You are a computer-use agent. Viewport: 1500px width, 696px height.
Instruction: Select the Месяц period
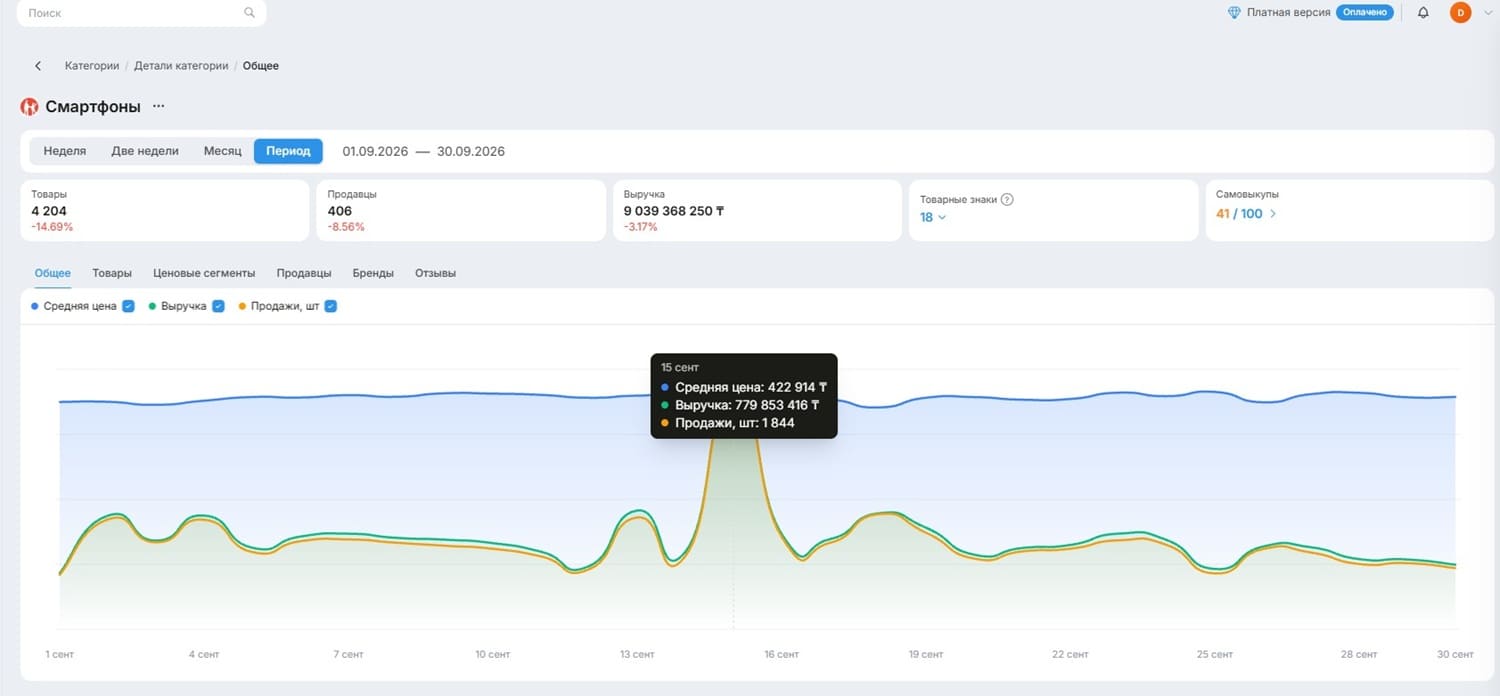click(222, 151)
